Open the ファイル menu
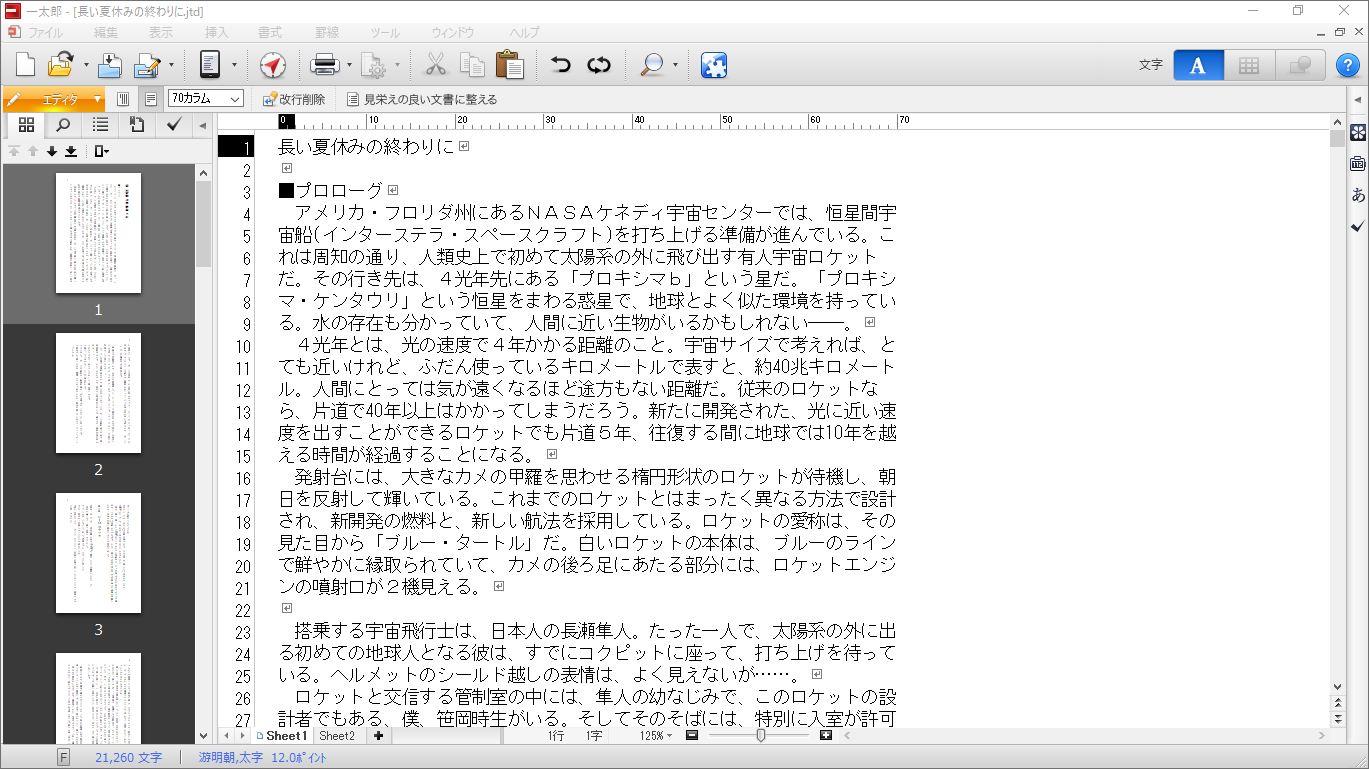1369x769 pixels. coord(46,33)
